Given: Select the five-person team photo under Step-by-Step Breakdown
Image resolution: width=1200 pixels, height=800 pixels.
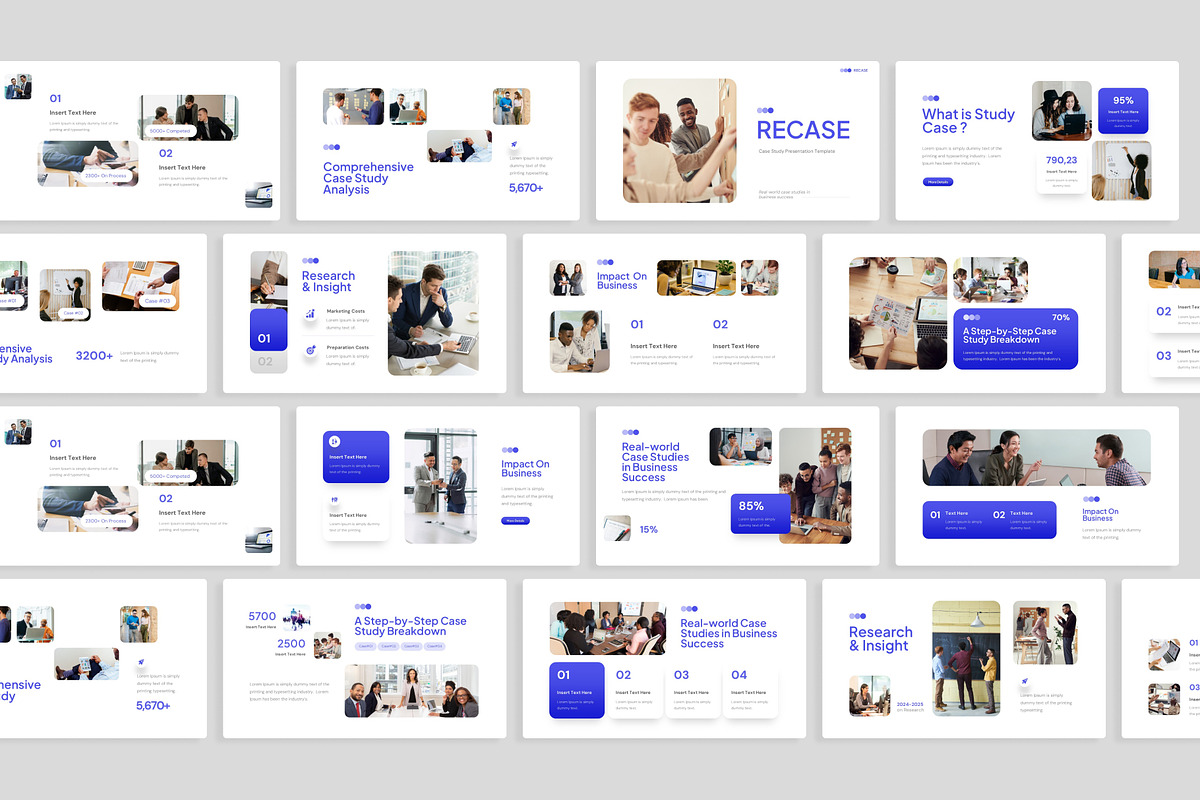Looking at the screenshot, I should click(x=411, y=691).
